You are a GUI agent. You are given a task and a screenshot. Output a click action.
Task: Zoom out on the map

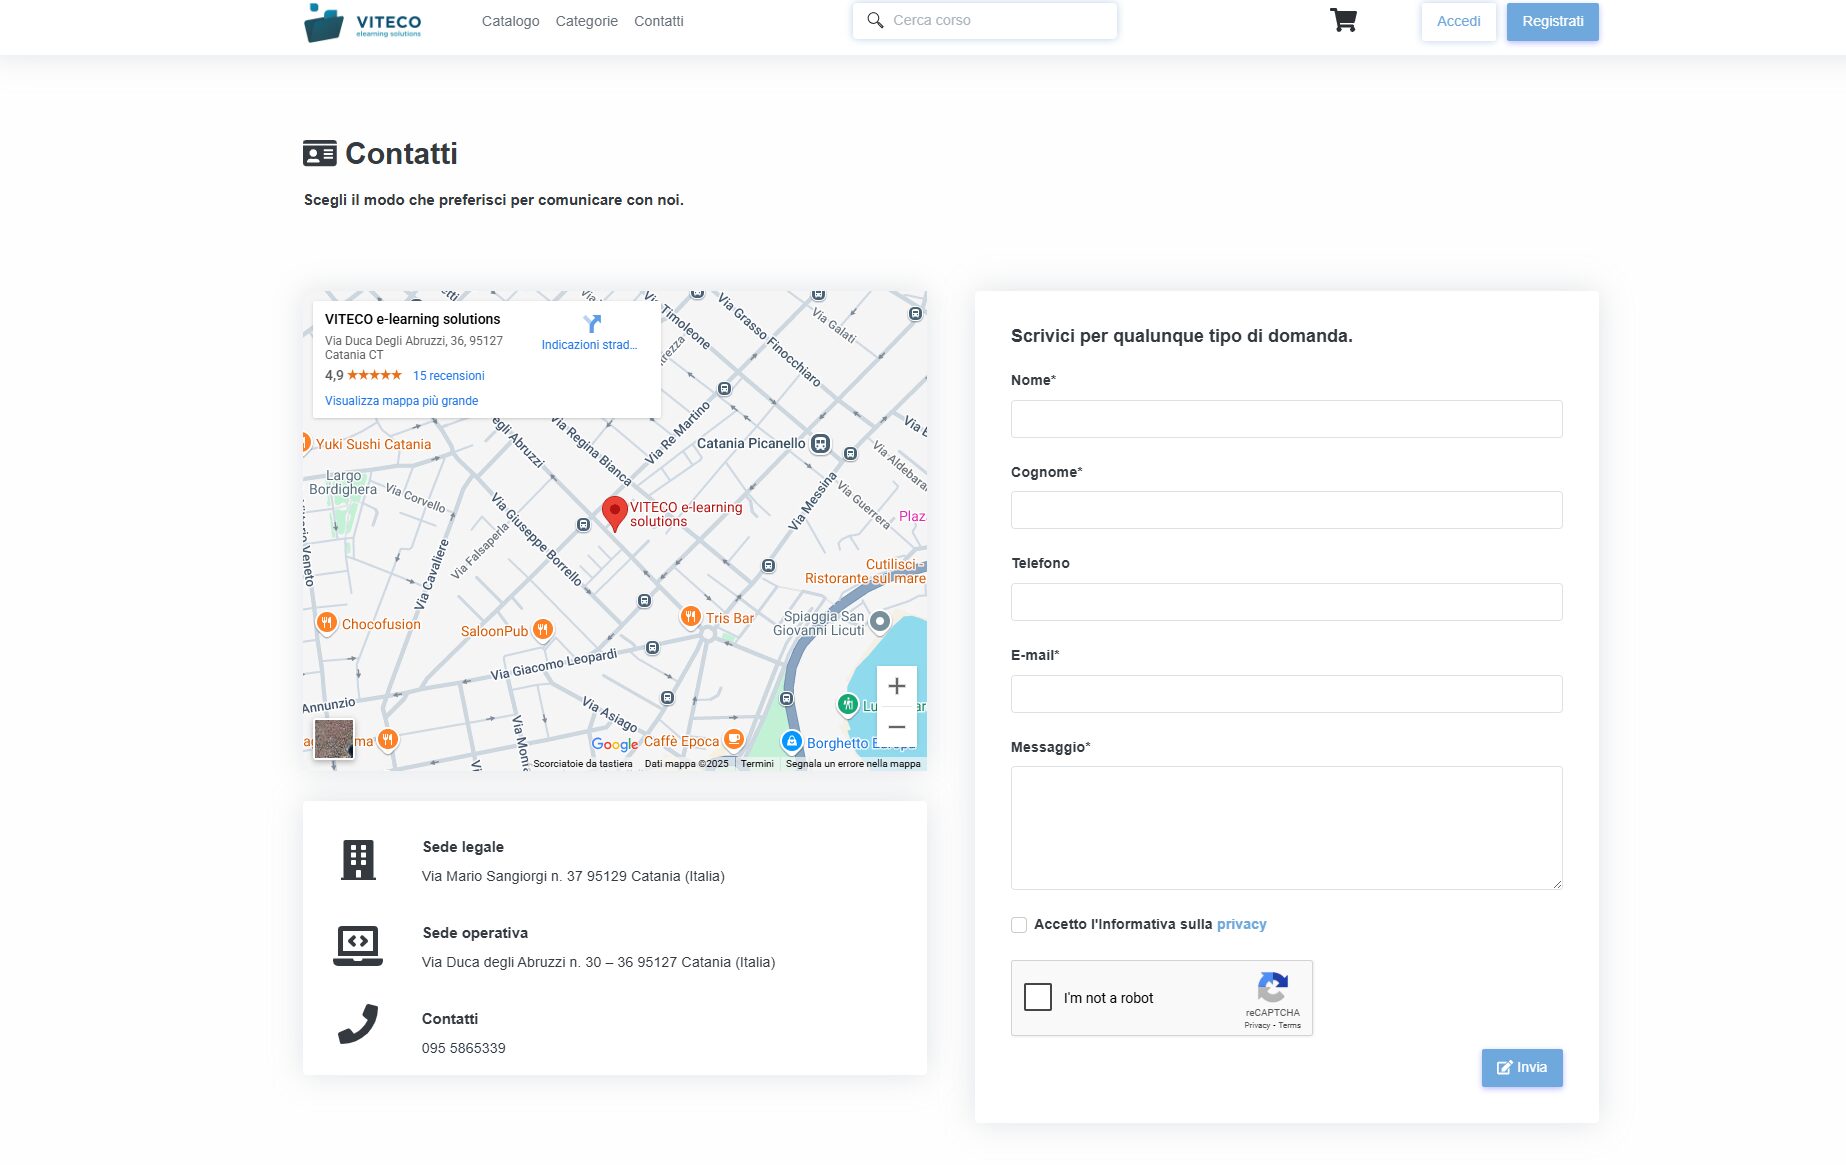coord(896,727)
